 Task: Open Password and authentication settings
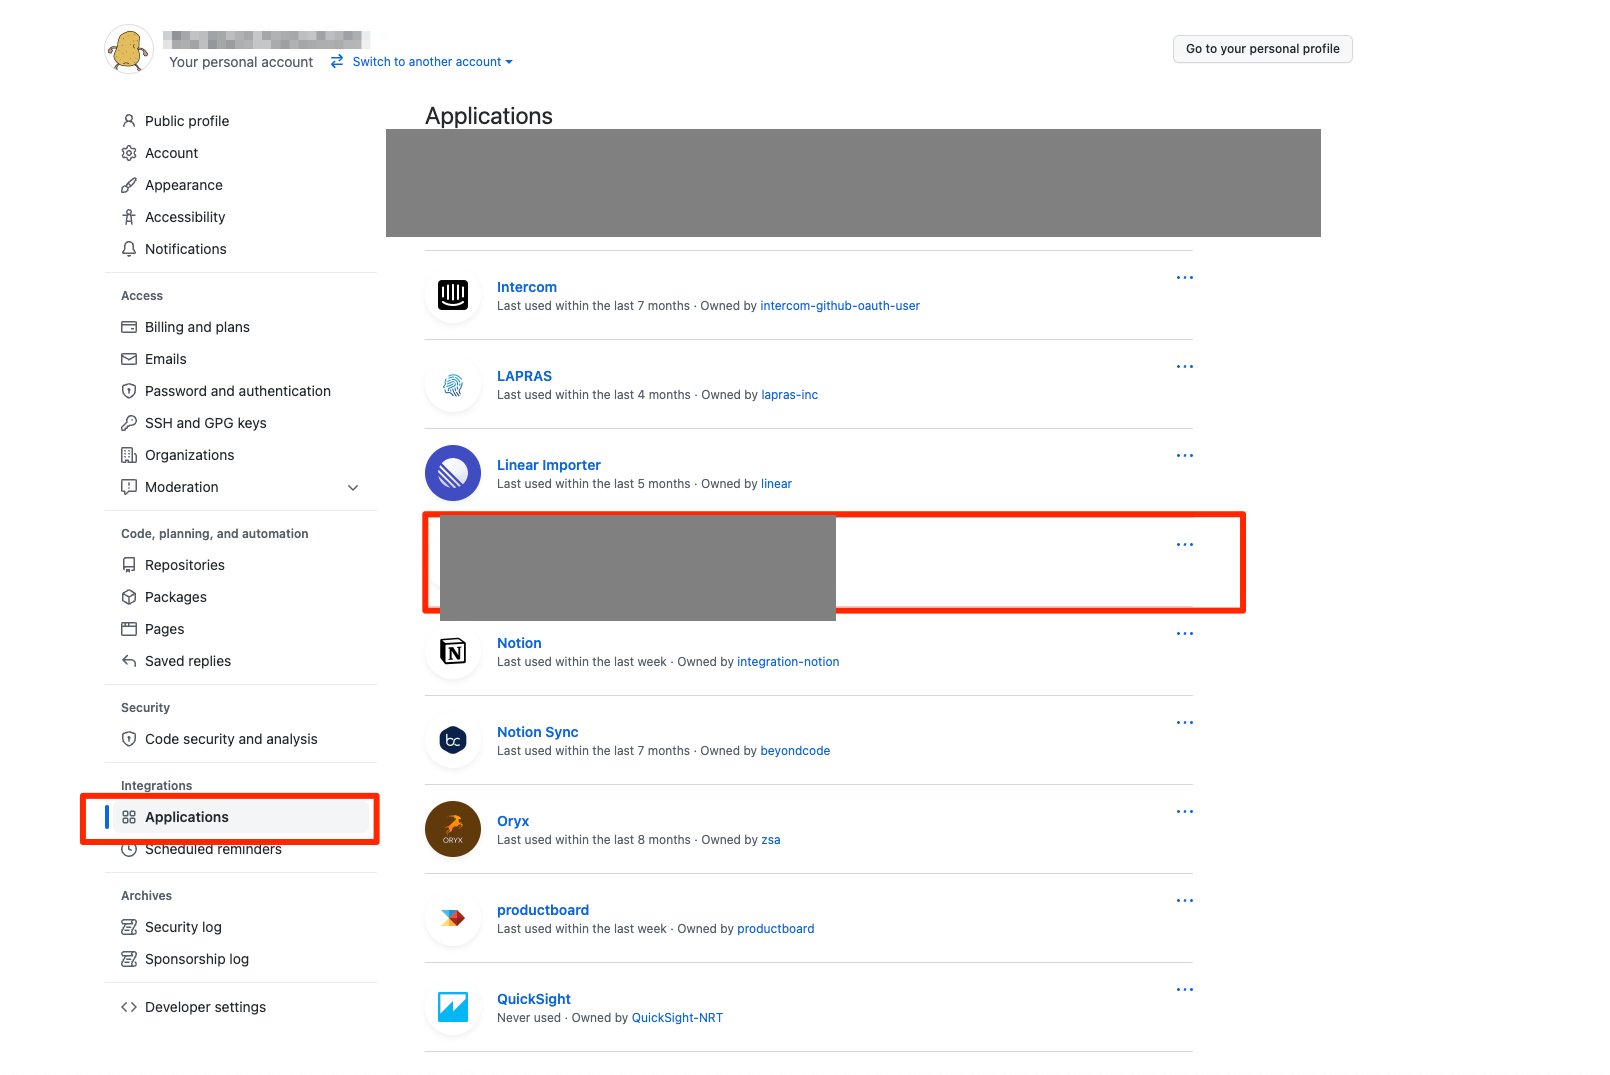point(240,391)
